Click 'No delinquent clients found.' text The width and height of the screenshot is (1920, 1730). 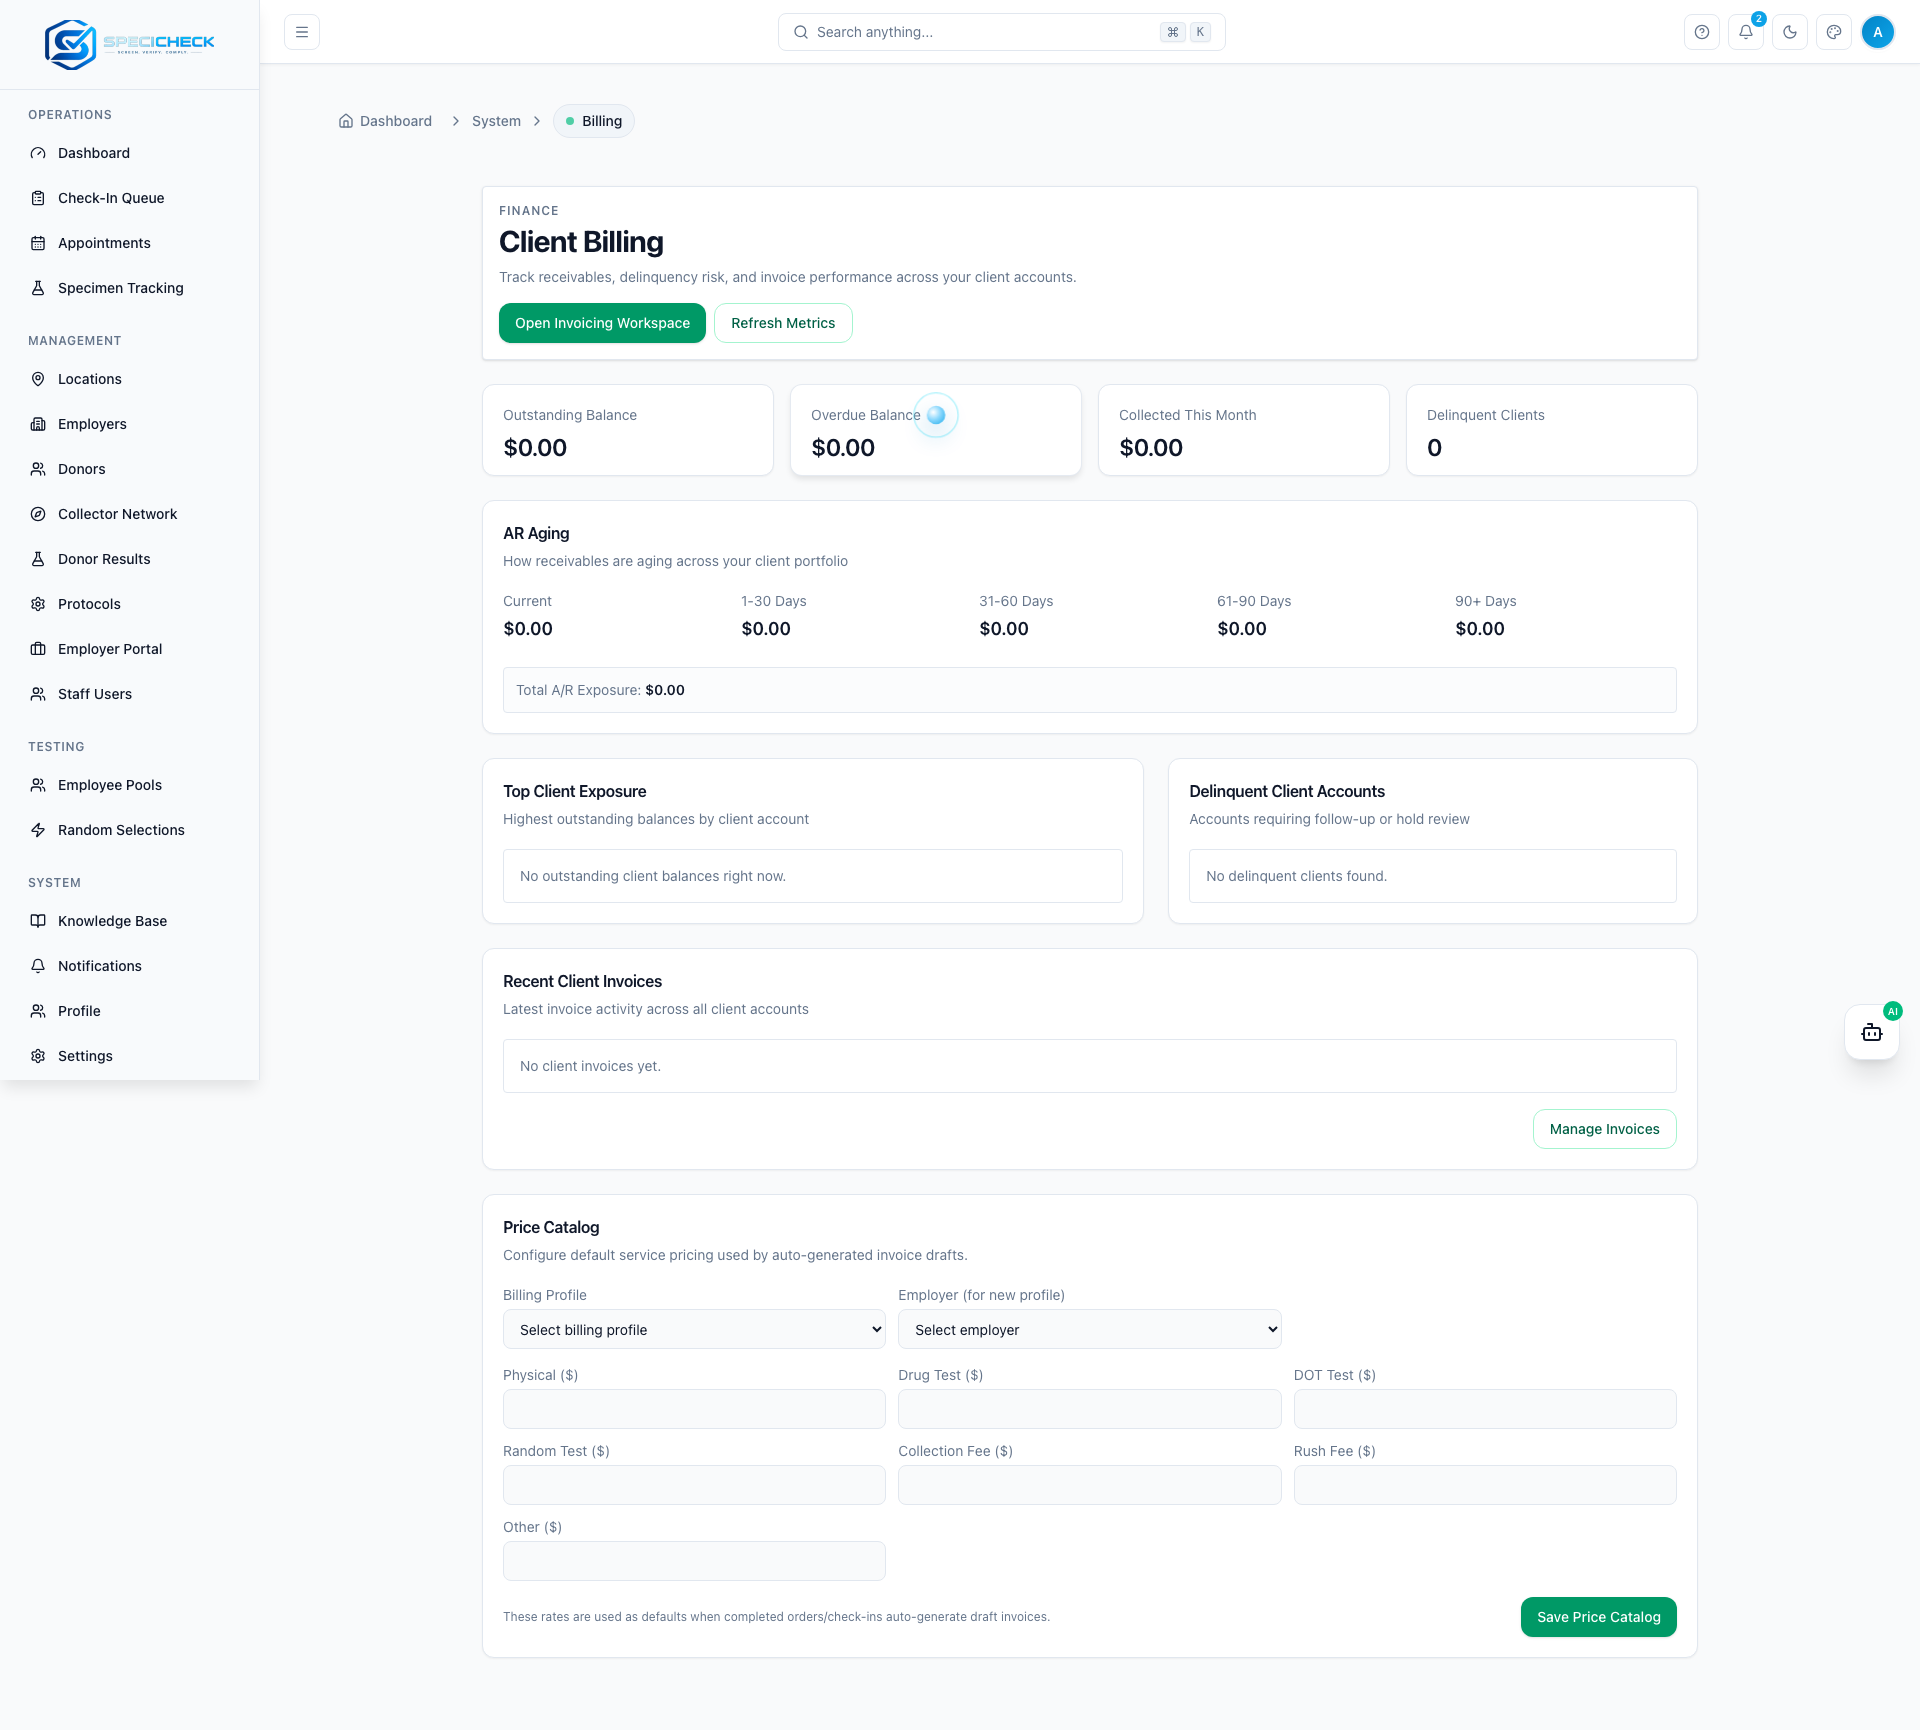tap(1296, 876)
